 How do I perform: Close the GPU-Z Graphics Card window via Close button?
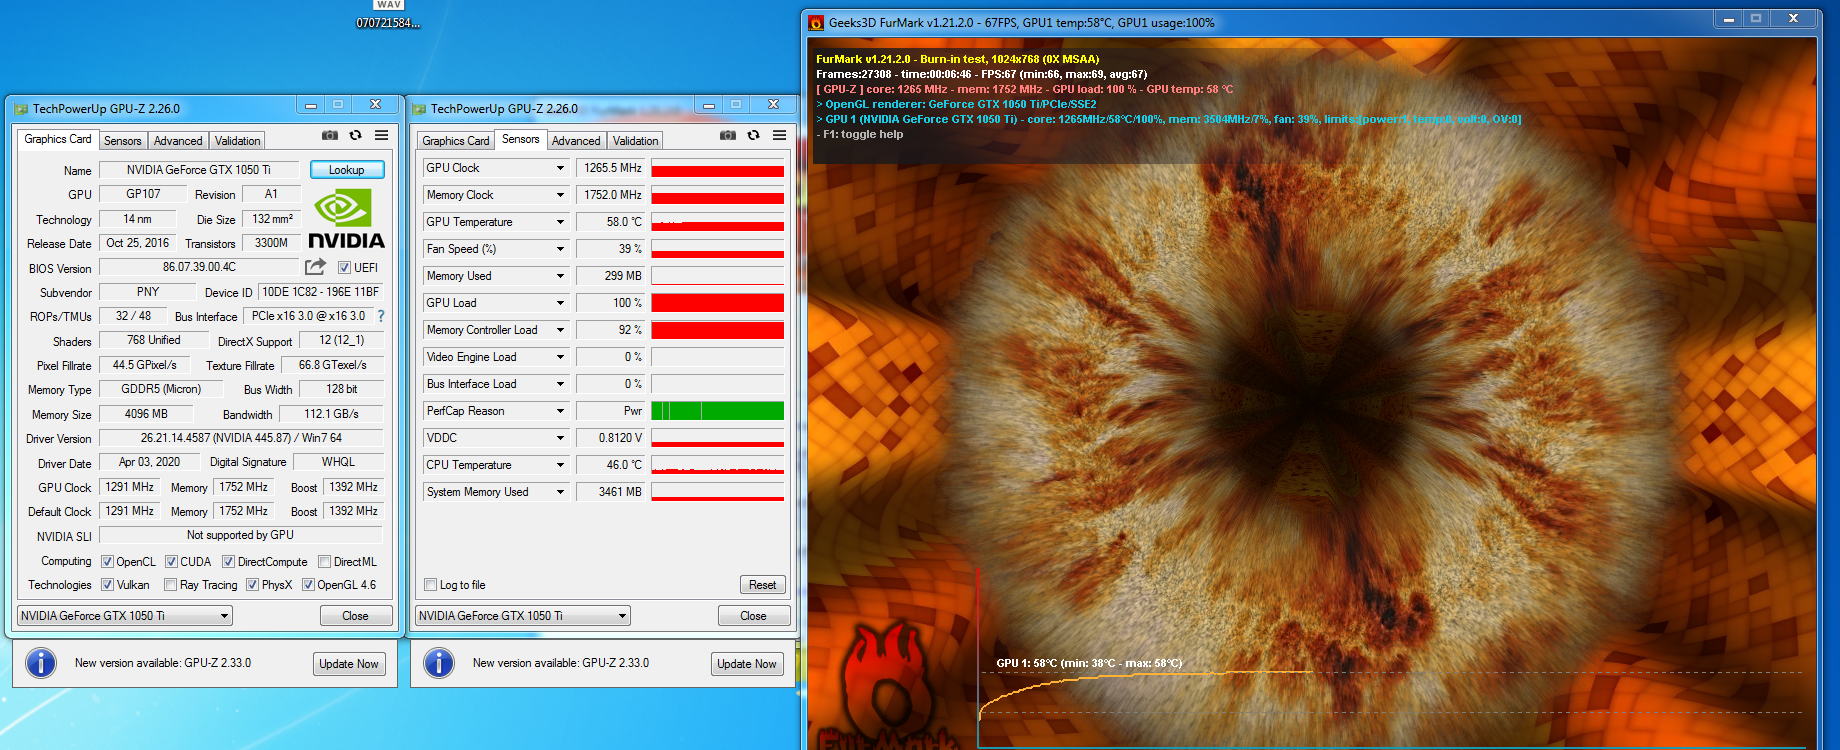355,616
